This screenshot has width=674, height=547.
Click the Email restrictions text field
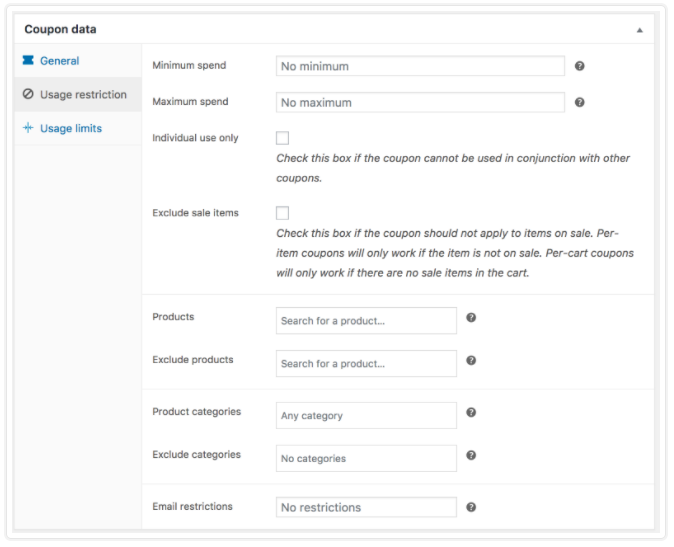tap(366, 507)
